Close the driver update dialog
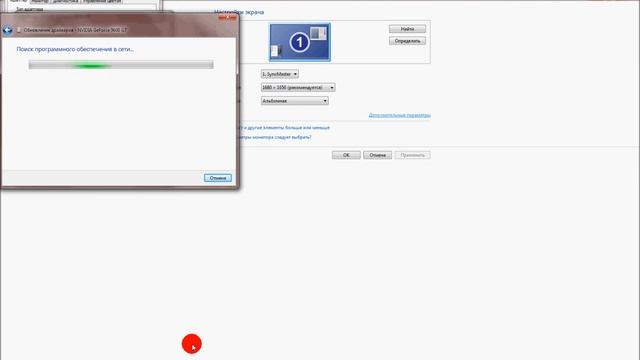Screen dimensions: 640x360 227,18
